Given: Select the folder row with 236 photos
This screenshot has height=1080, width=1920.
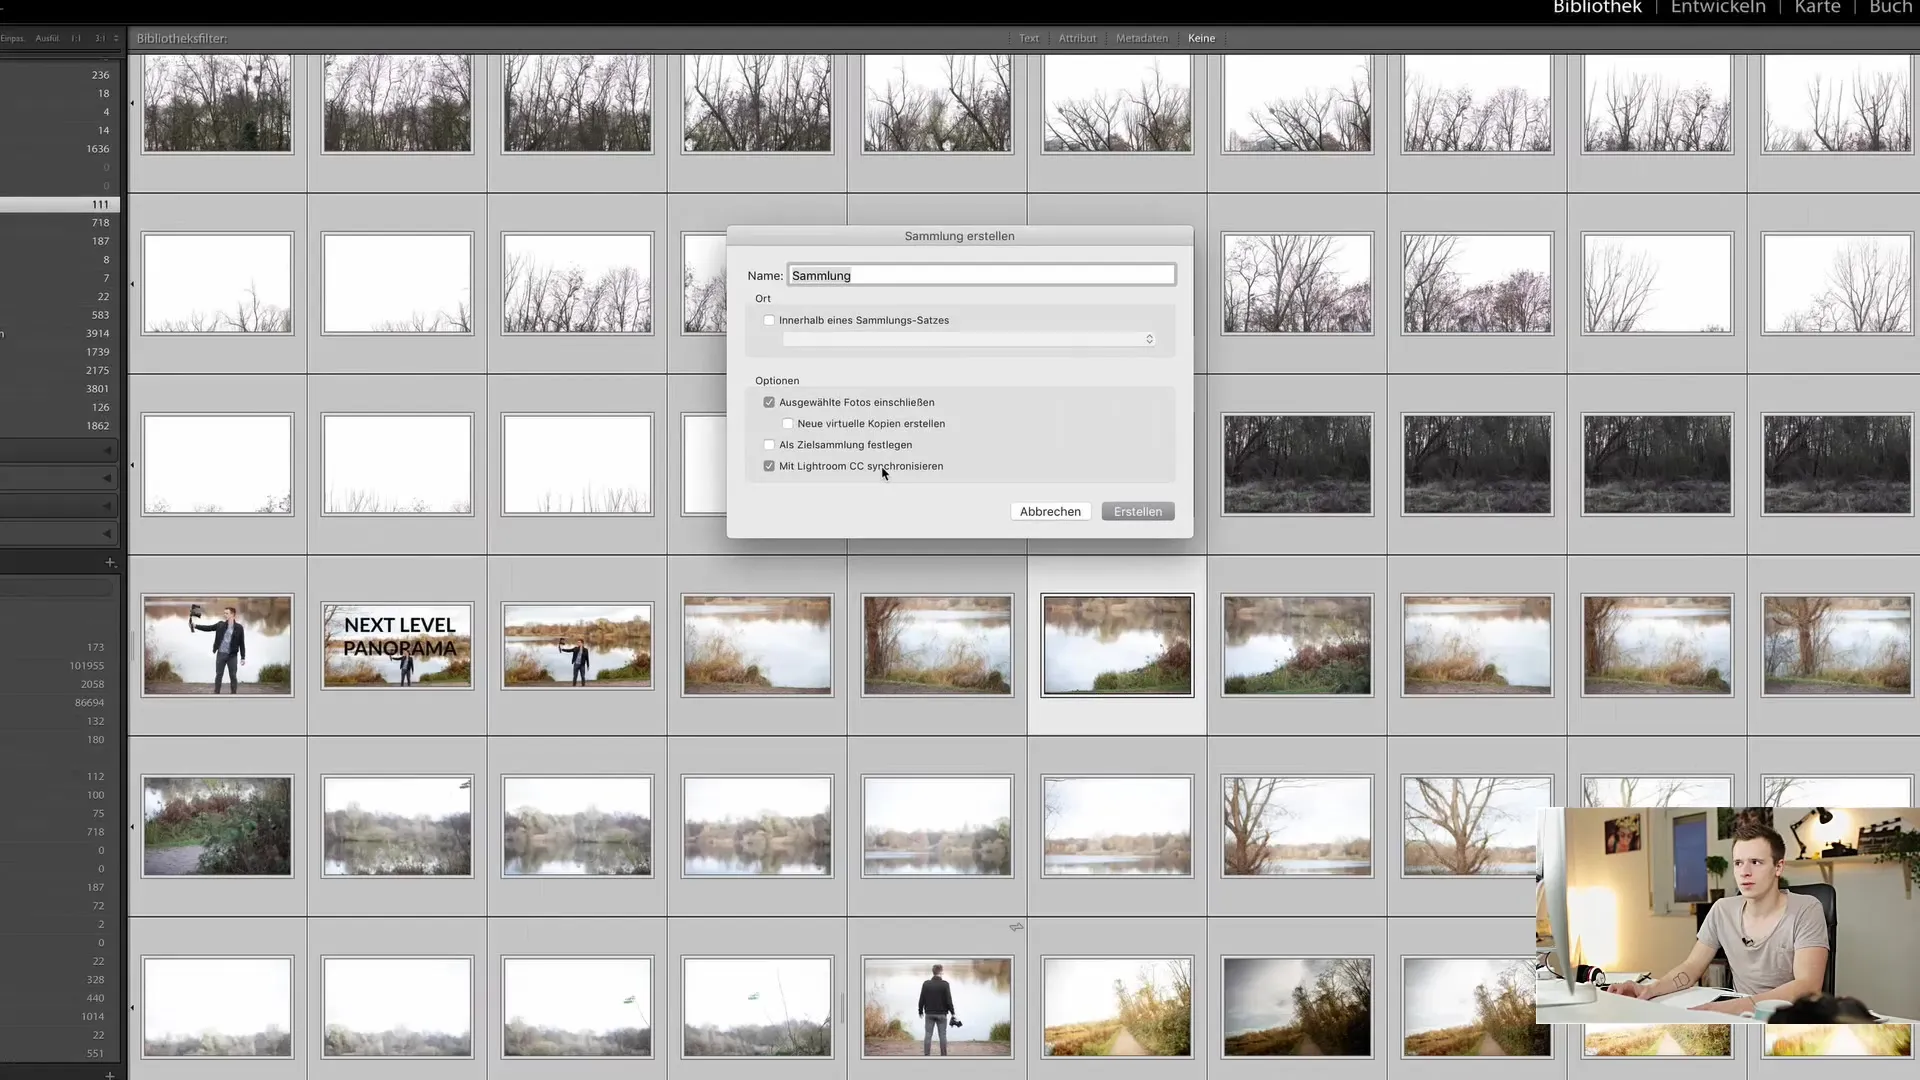Looking at the screenshot, I should point(60,75).
